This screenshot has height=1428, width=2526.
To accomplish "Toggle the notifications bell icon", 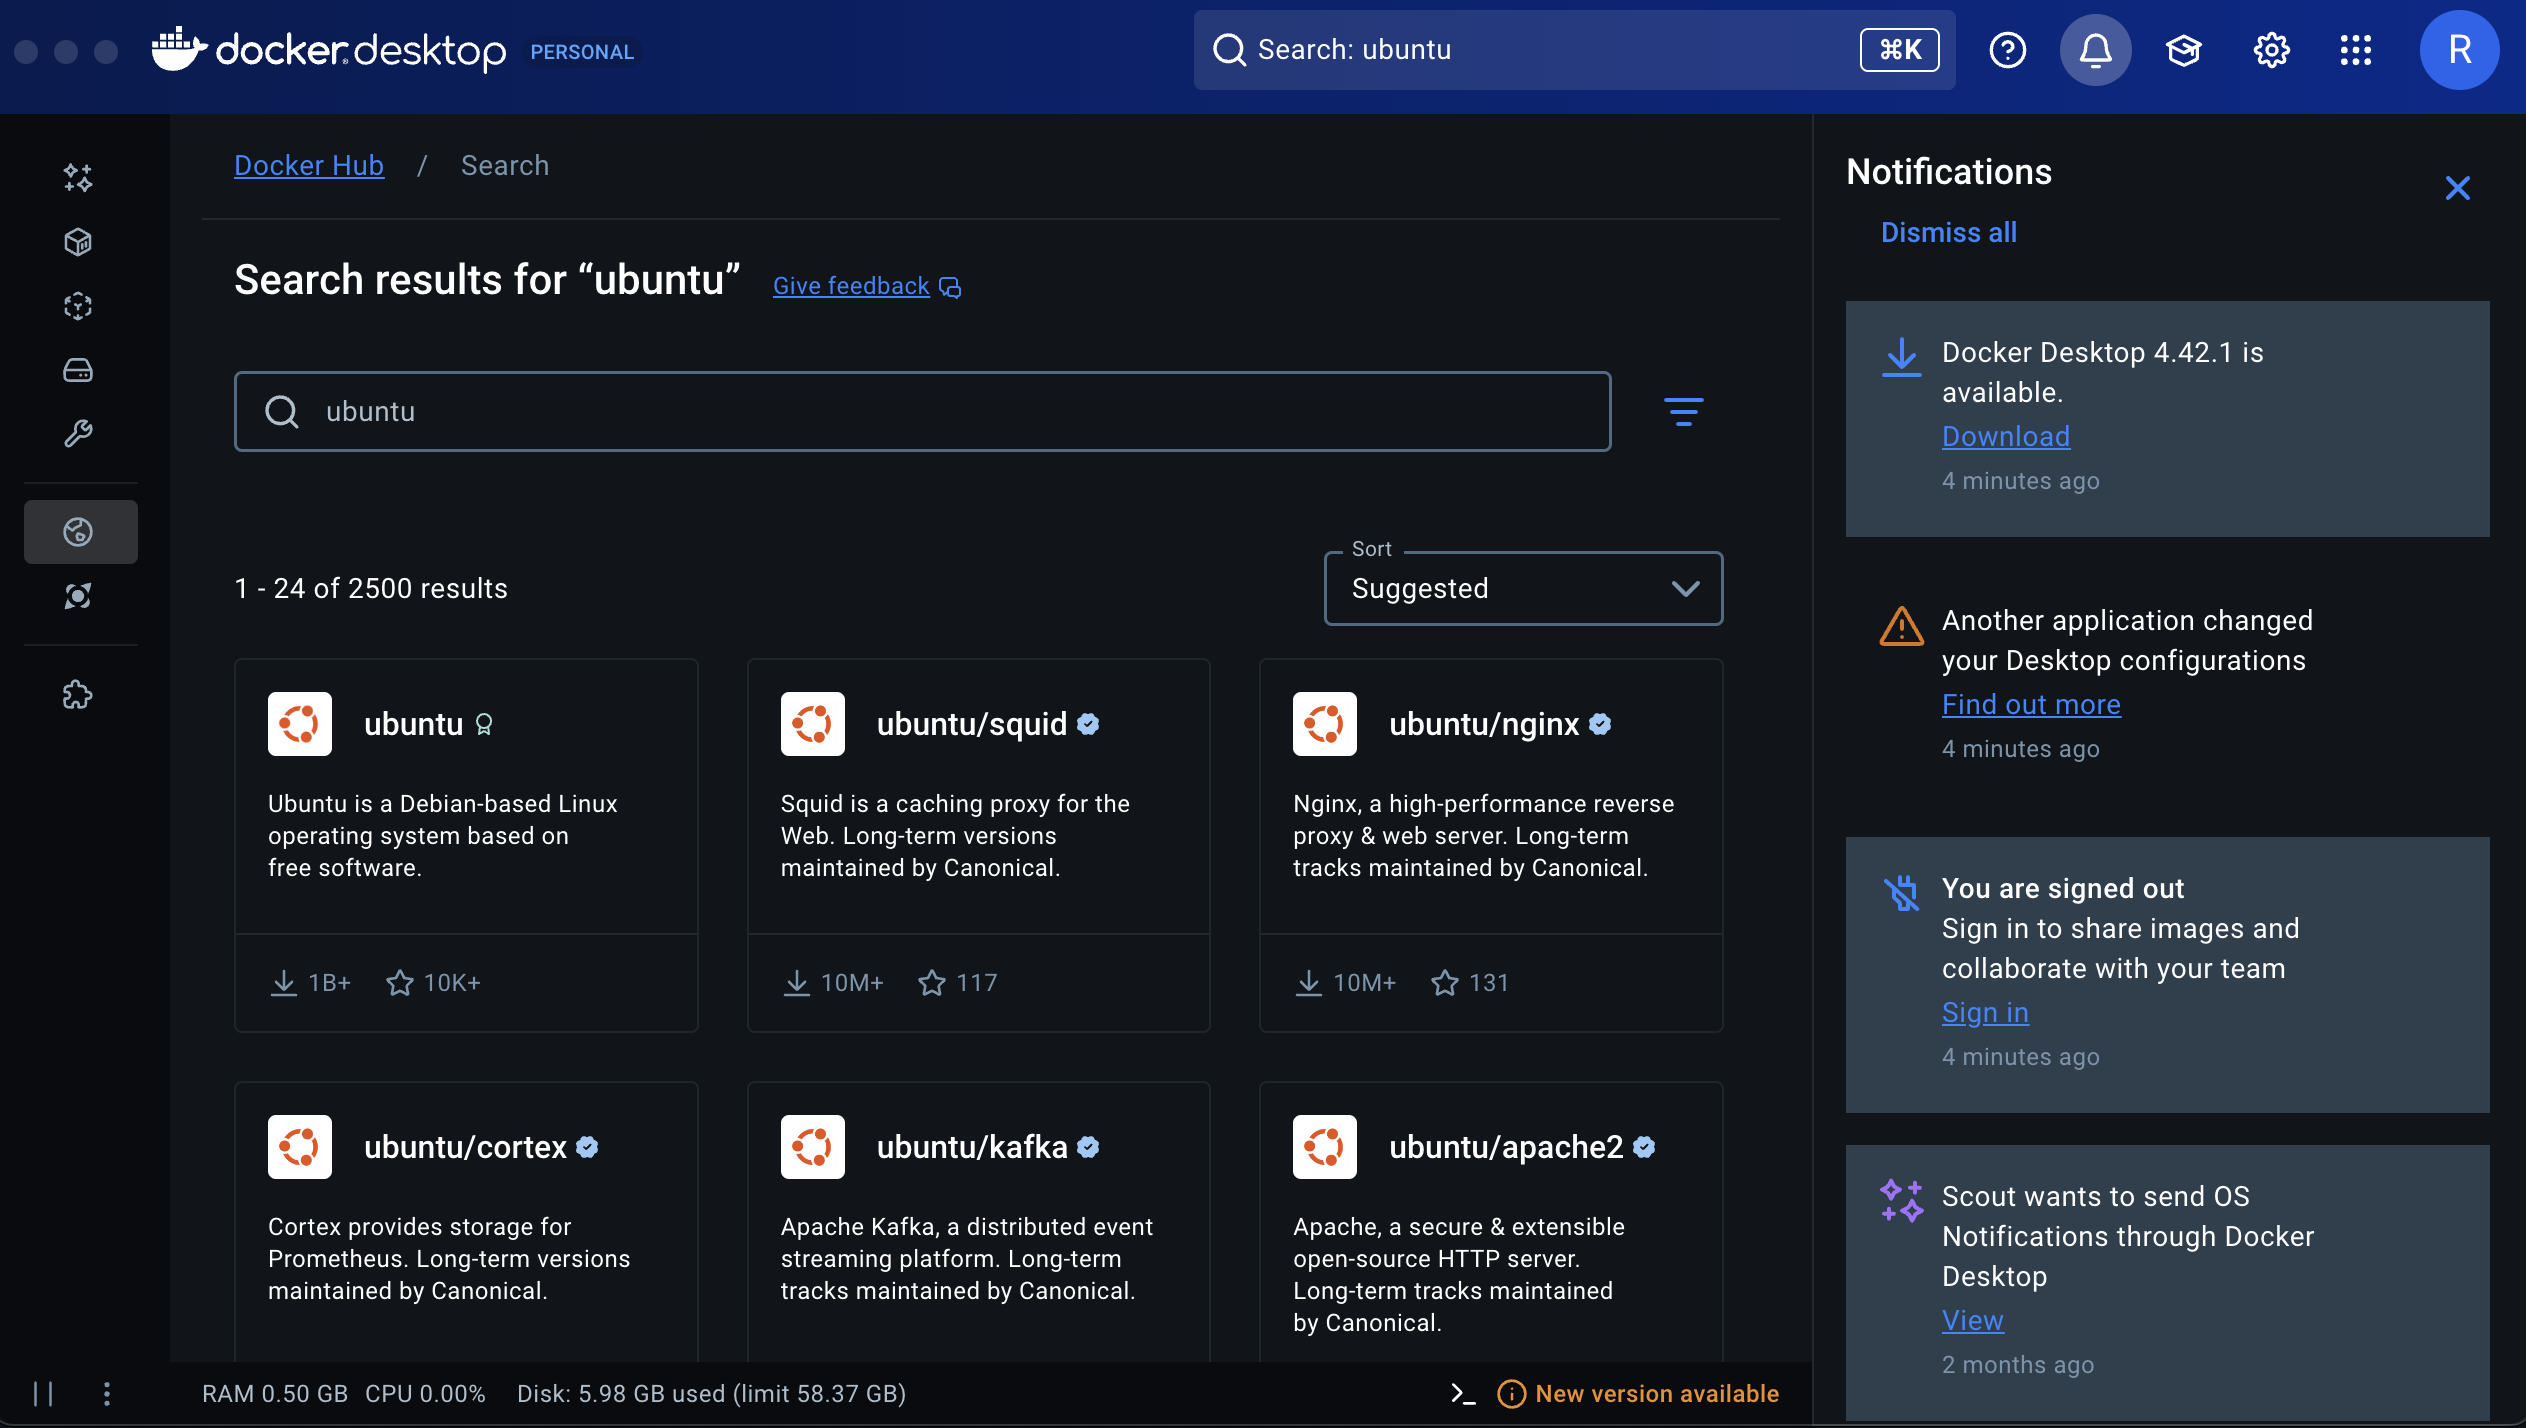I will (2094, 49).
